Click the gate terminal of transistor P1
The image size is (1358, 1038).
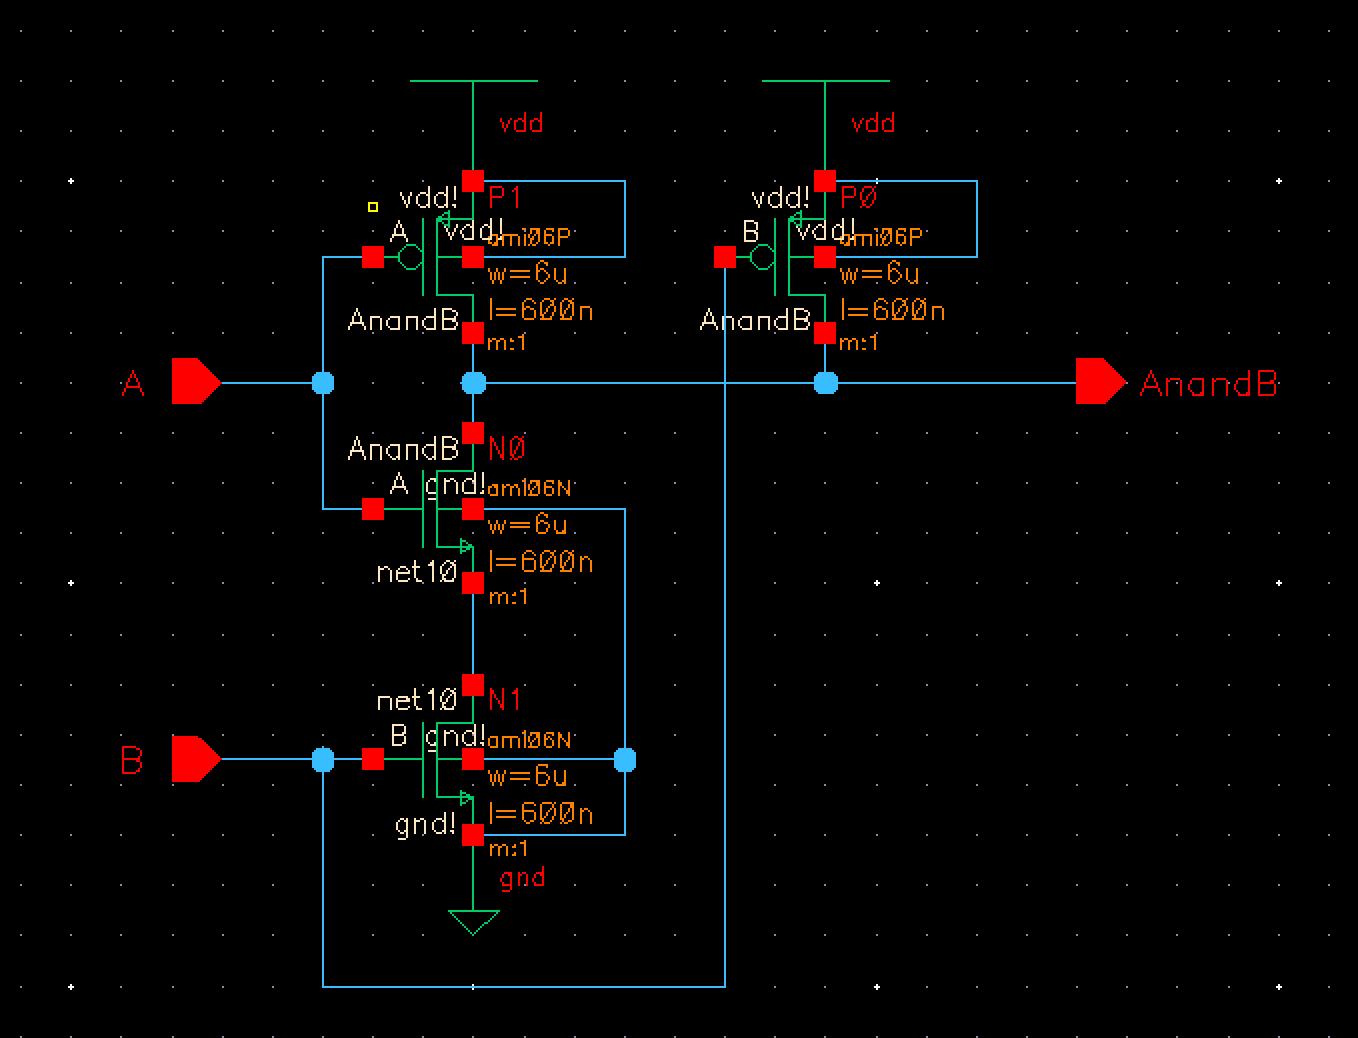(373, 258)
